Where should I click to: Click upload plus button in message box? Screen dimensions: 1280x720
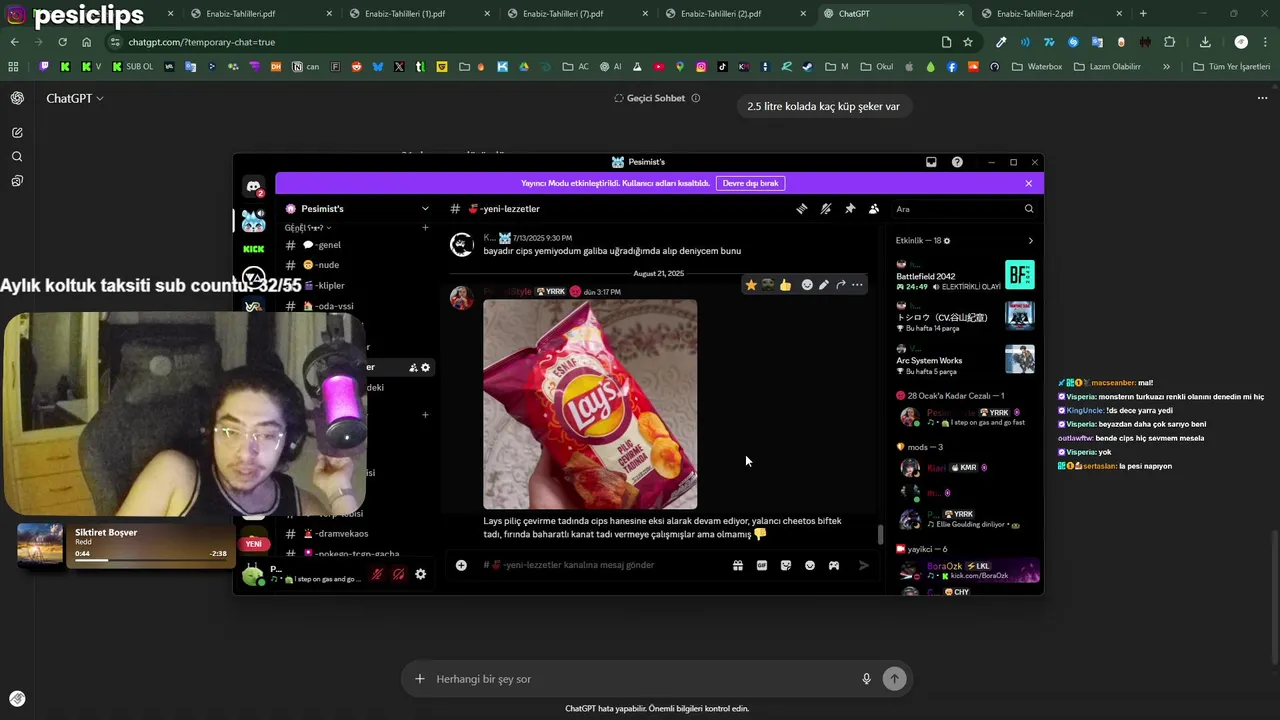pyautogui.click(x=461, y=565)
